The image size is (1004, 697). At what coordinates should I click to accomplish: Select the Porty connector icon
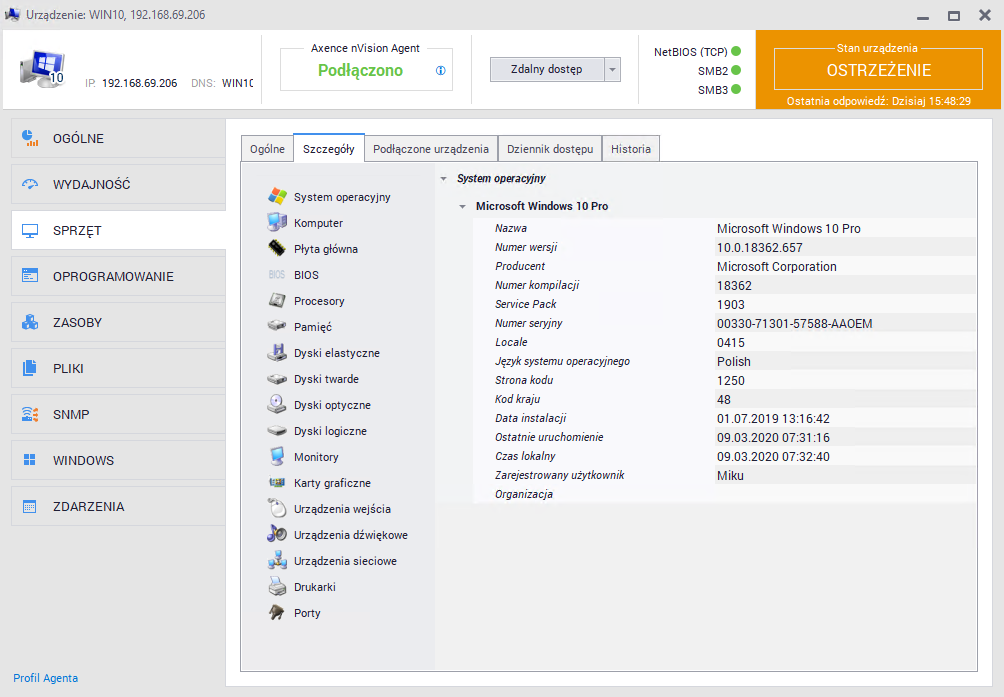[x=277, y=613]
